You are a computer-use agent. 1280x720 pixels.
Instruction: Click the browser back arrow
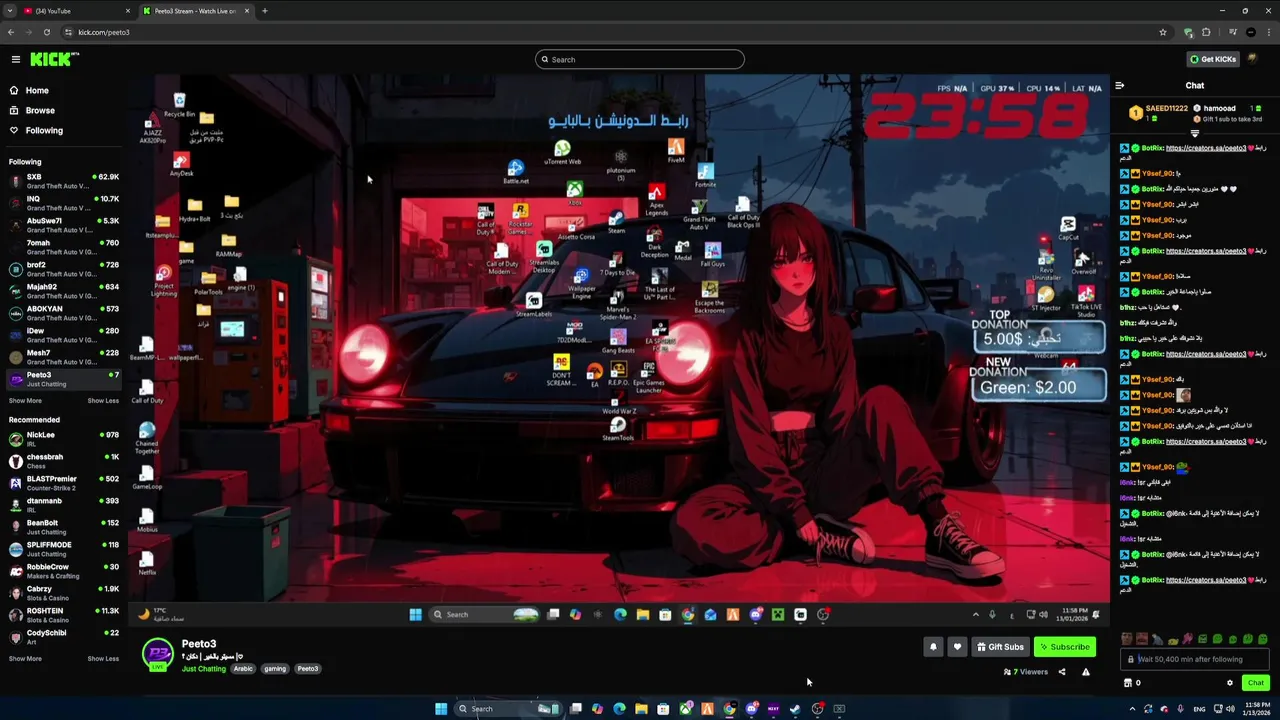click(11, 32)
